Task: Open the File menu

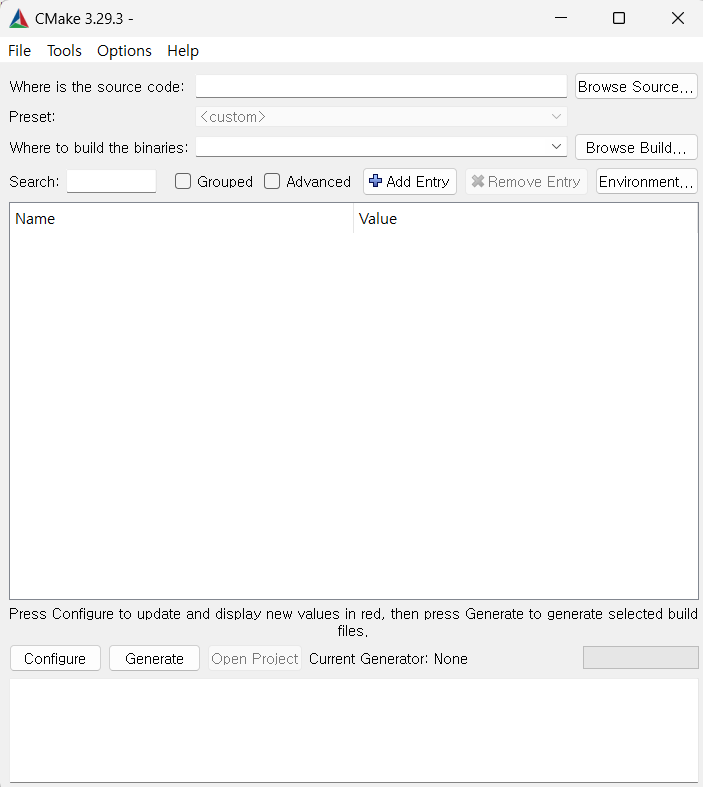Action: 20,51
